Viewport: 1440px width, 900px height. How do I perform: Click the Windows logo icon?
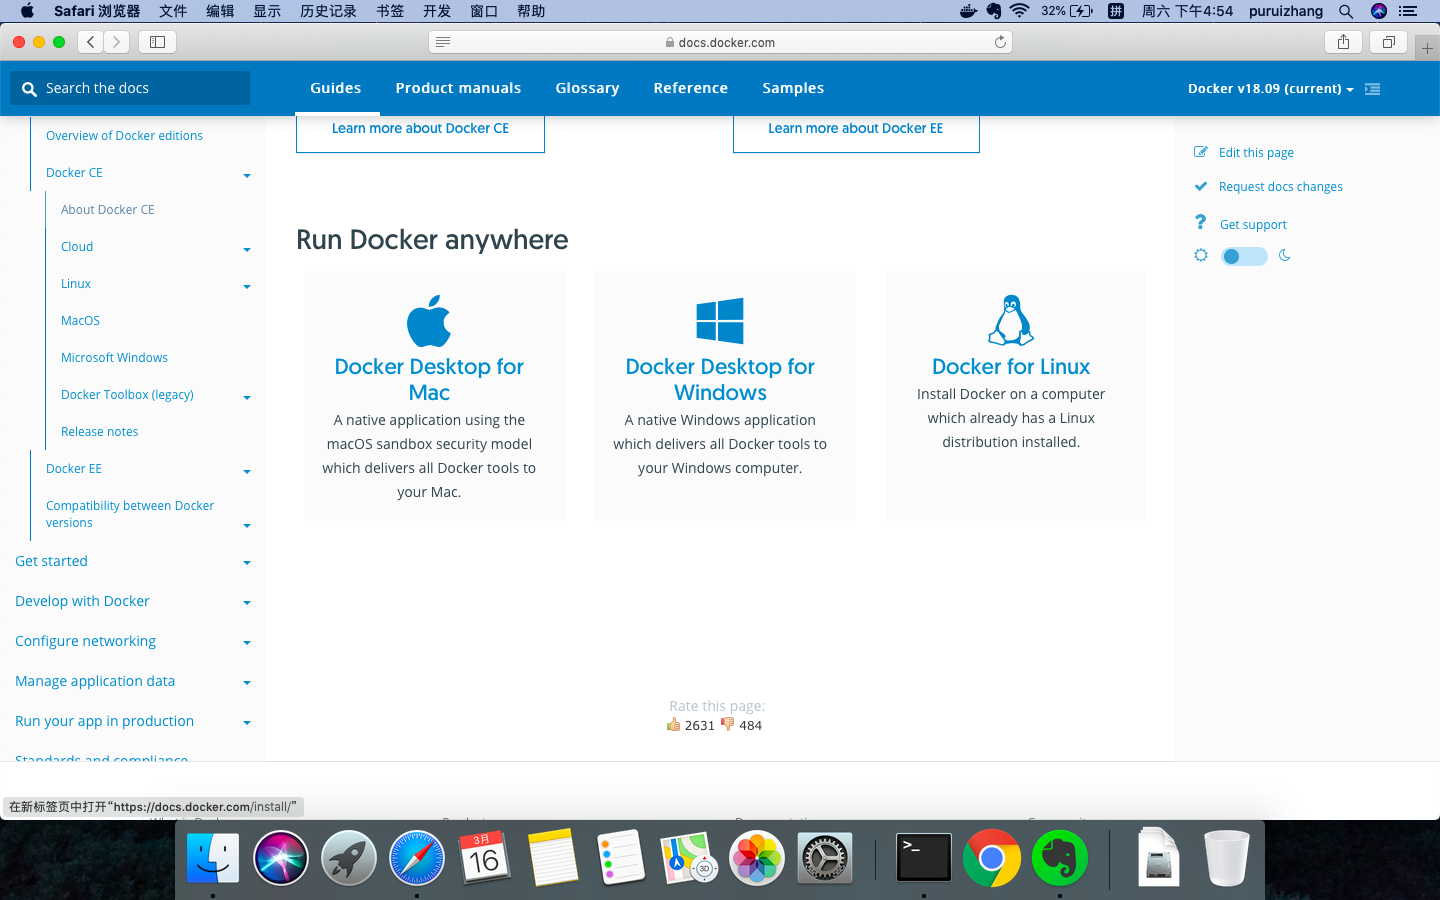coord(720,320)
